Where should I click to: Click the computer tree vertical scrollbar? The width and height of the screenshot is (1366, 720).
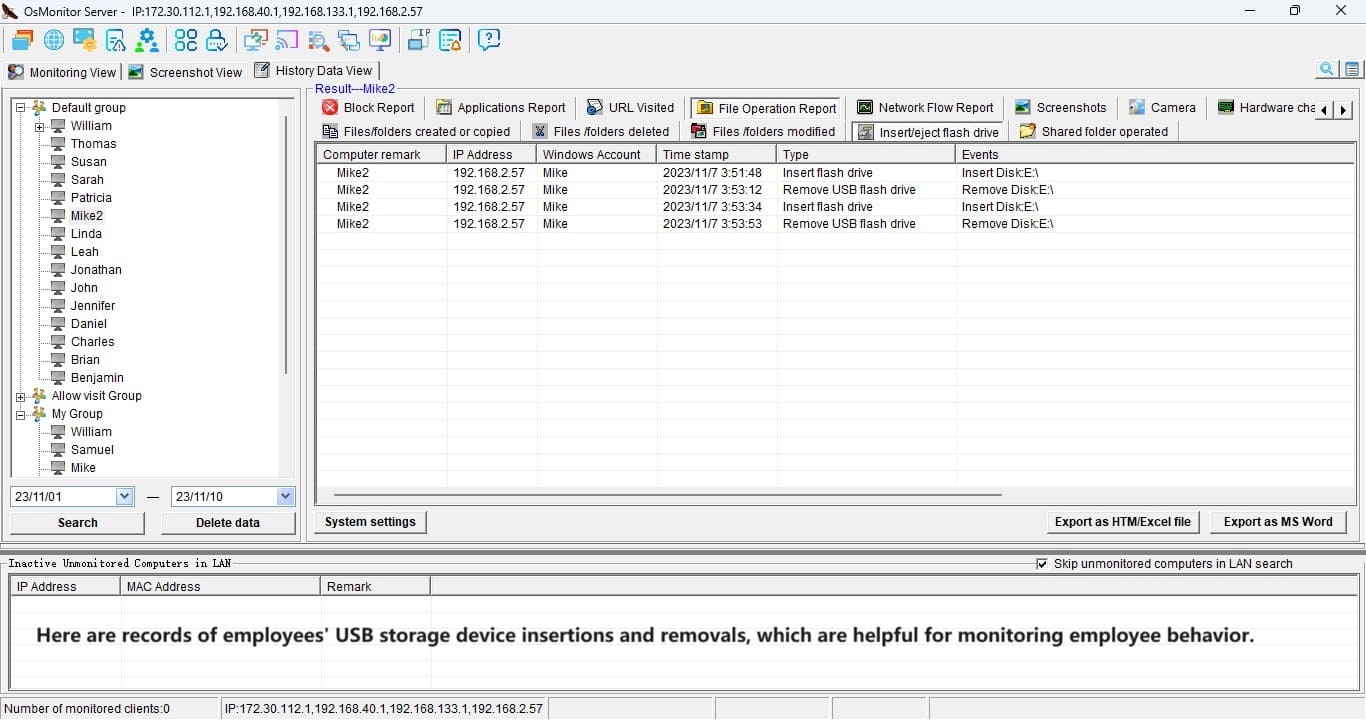[x=286, y=245]
